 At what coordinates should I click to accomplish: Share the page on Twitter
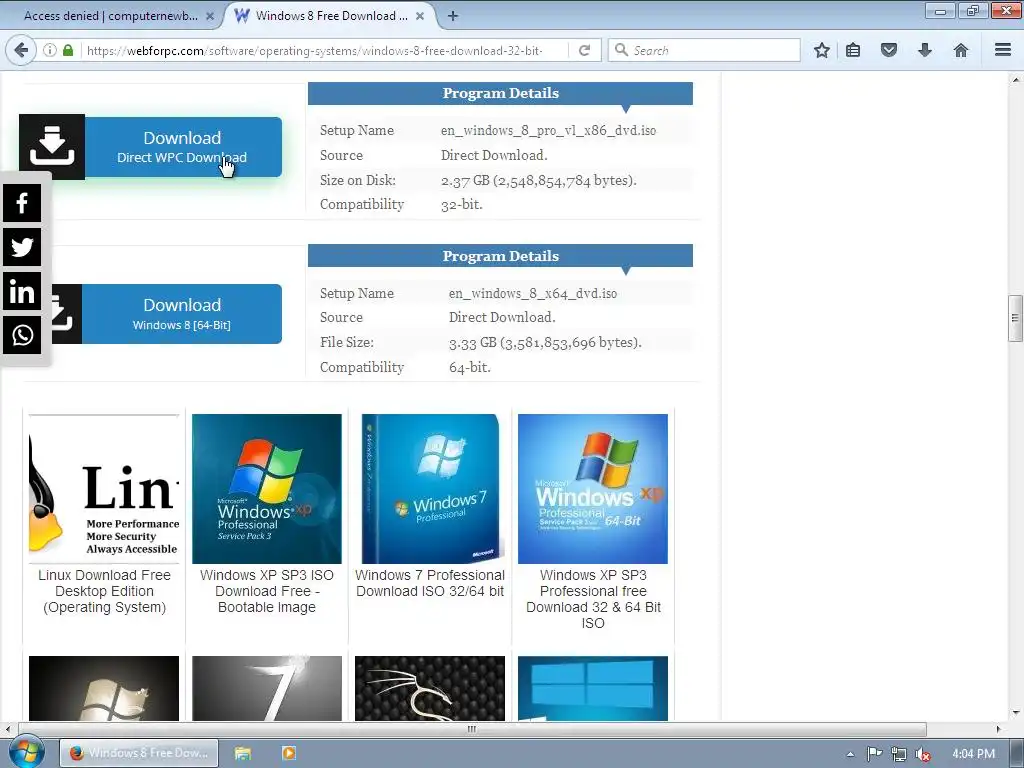(x=22, y=247)
